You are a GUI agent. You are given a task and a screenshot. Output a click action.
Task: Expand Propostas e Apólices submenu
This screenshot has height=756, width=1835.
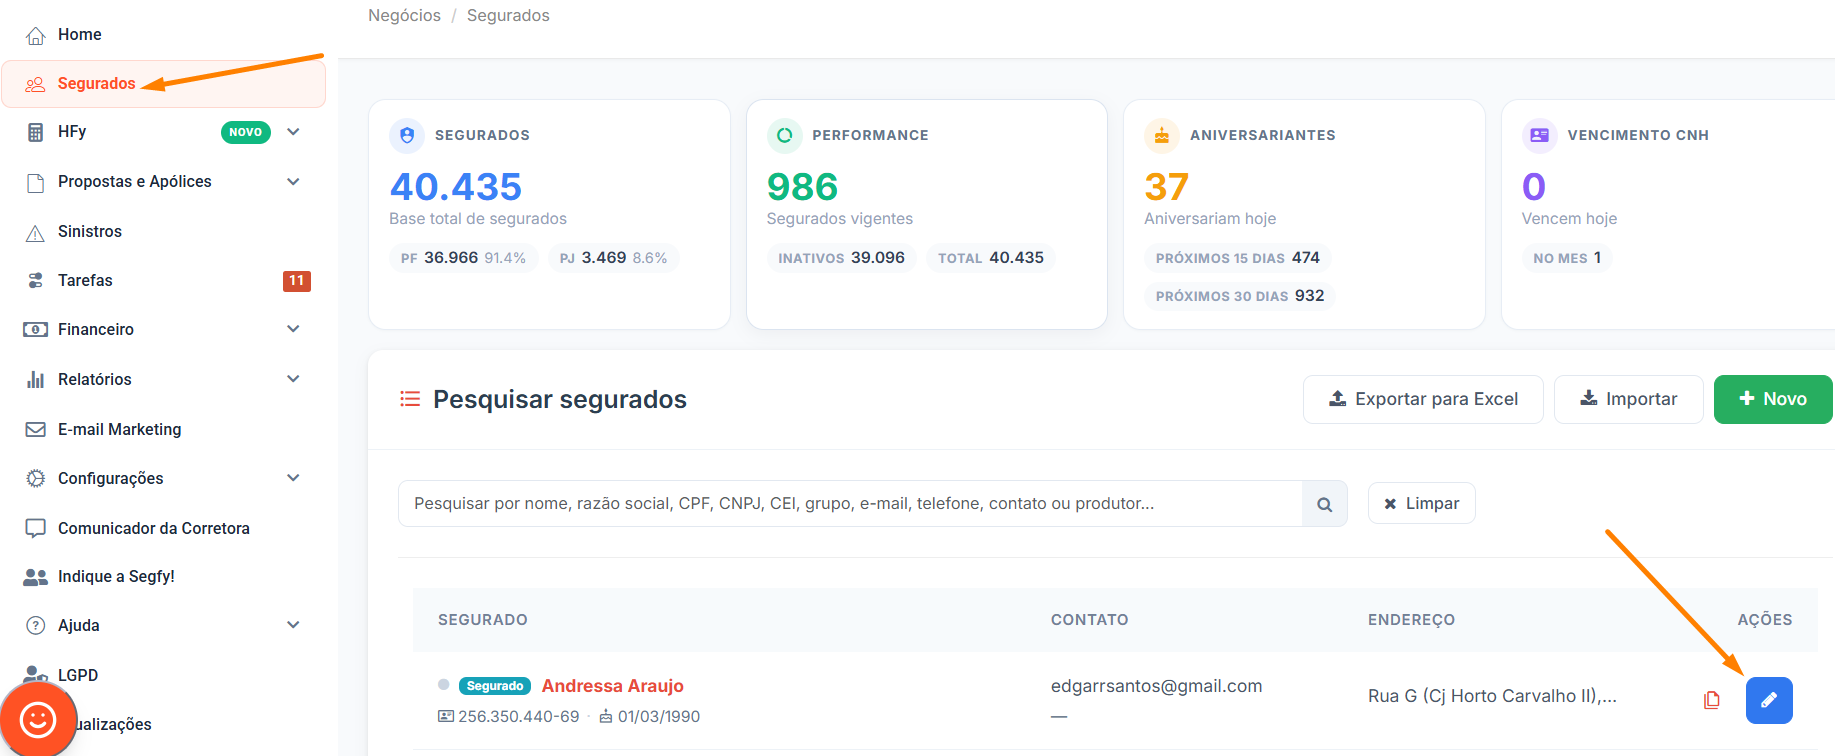pos(293,182)
